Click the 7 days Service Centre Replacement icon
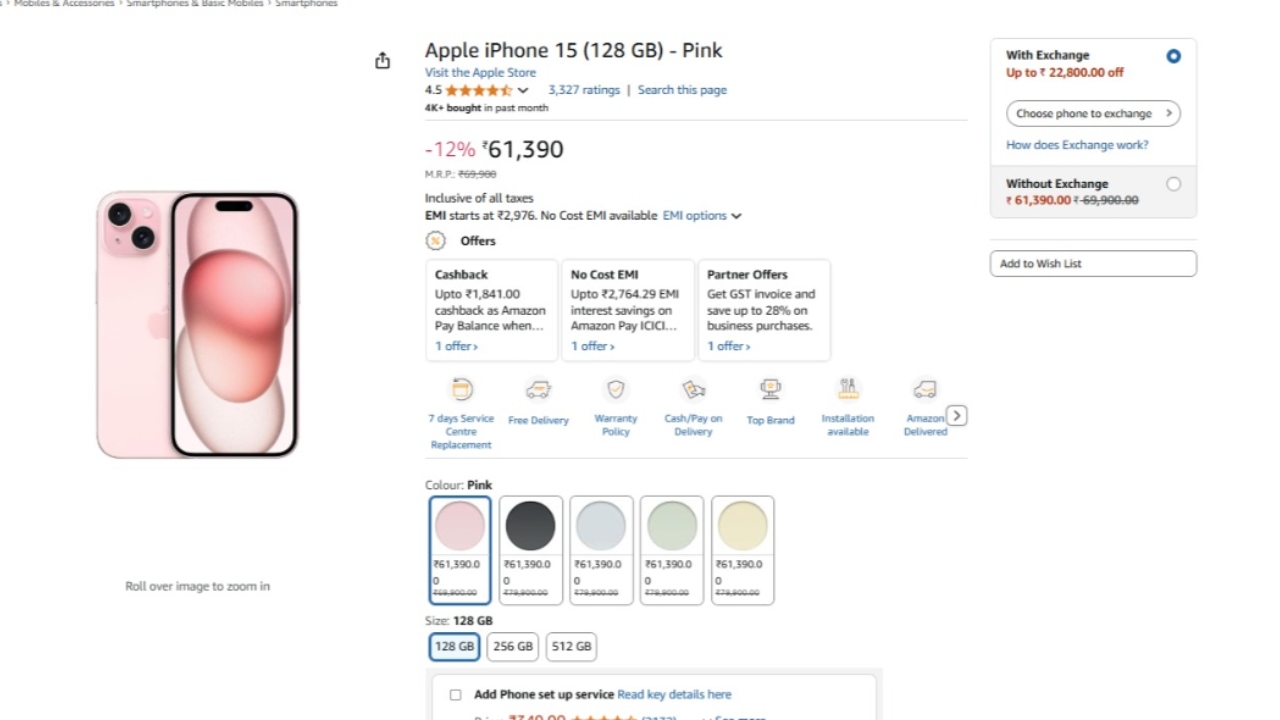 [462, 389]
